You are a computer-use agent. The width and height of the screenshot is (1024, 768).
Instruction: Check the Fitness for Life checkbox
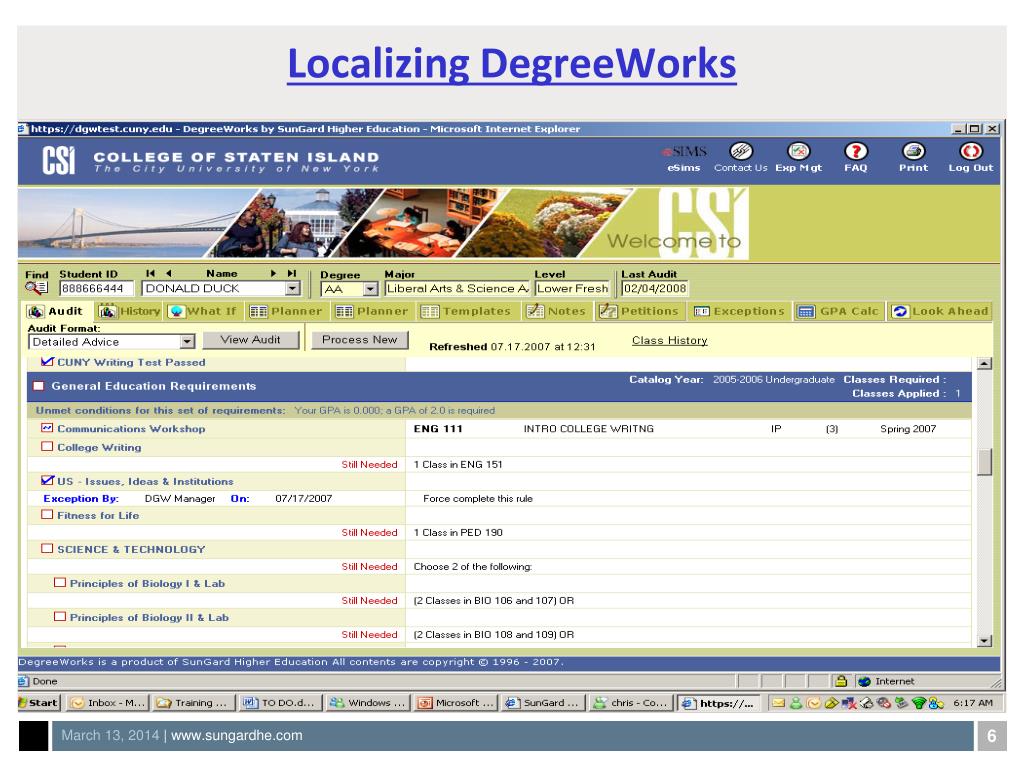[x=47, y=515]
